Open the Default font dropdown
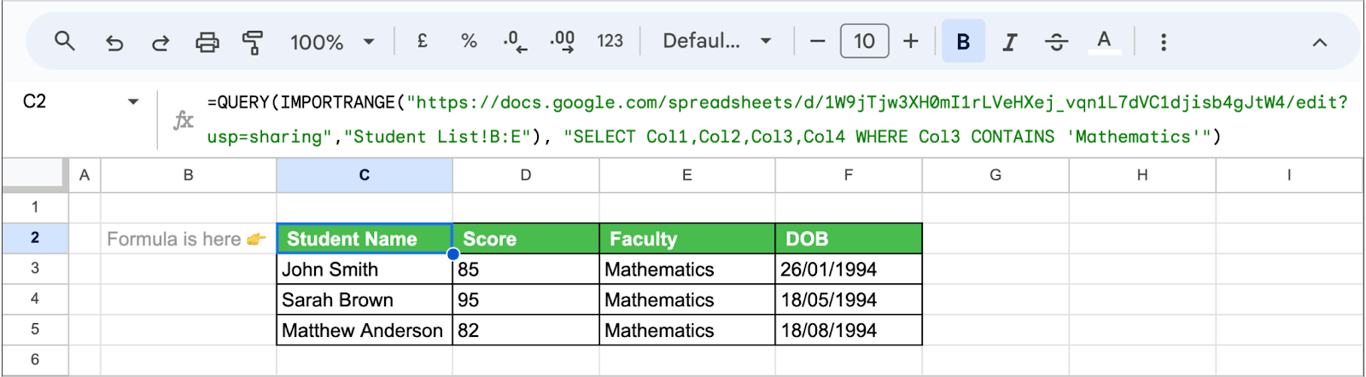This screenshot has height=377, width=1366. point(717,42)
